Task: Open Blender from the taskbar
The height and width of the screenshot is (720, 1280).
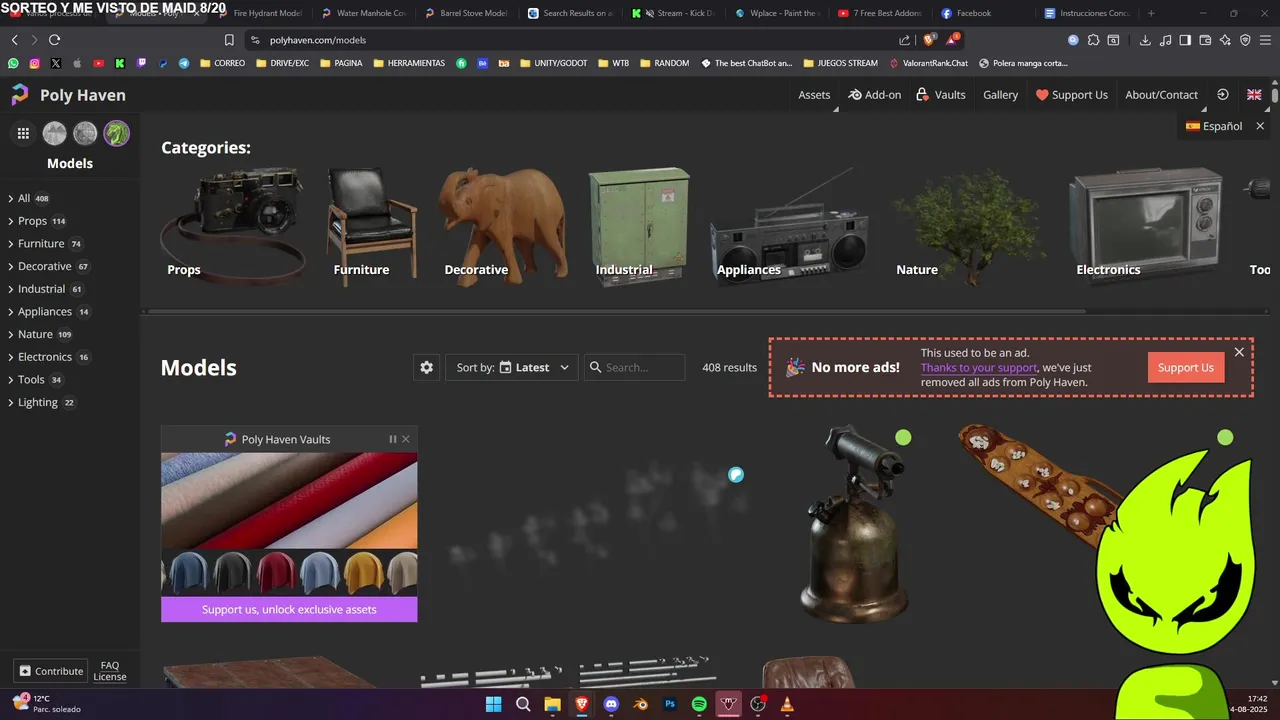Action: tap(641, 704)
